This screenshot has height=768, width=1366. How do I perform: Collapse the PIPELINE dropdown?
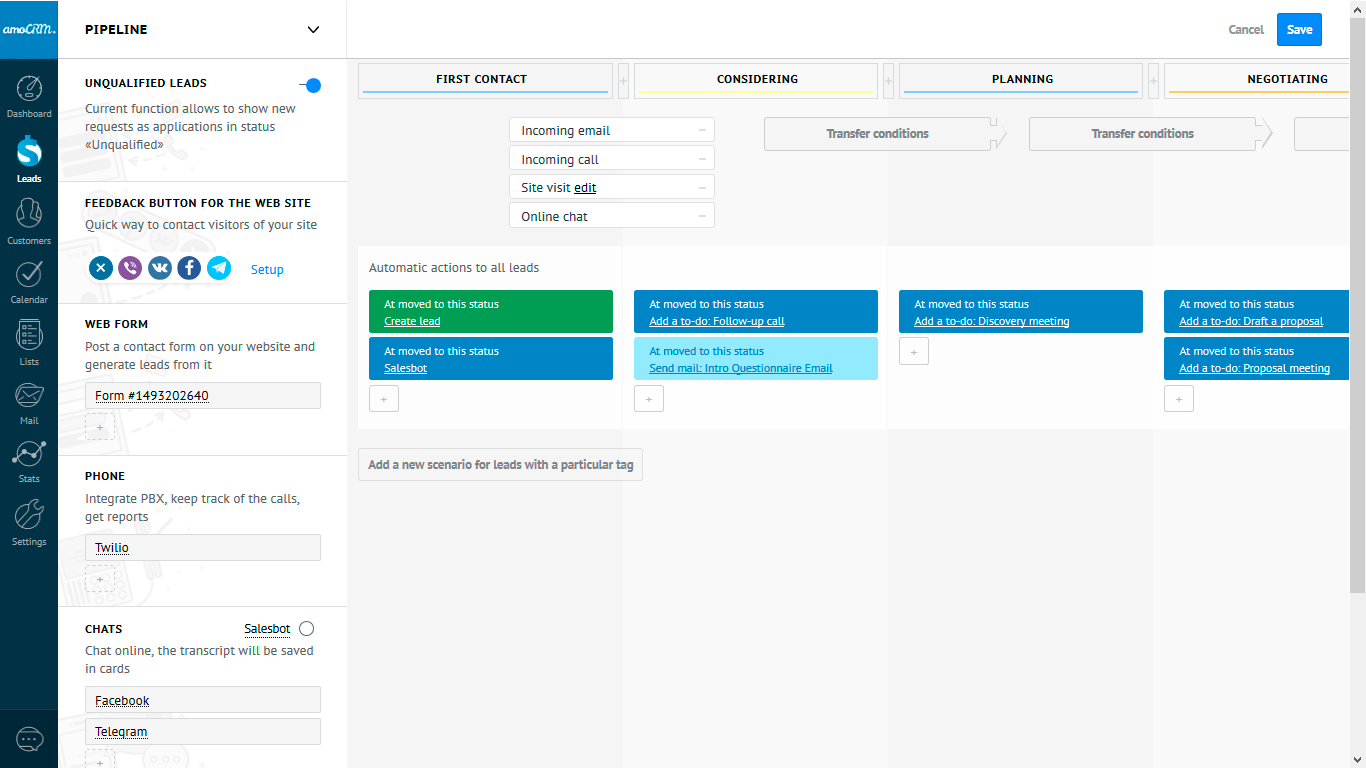[313, 30]
